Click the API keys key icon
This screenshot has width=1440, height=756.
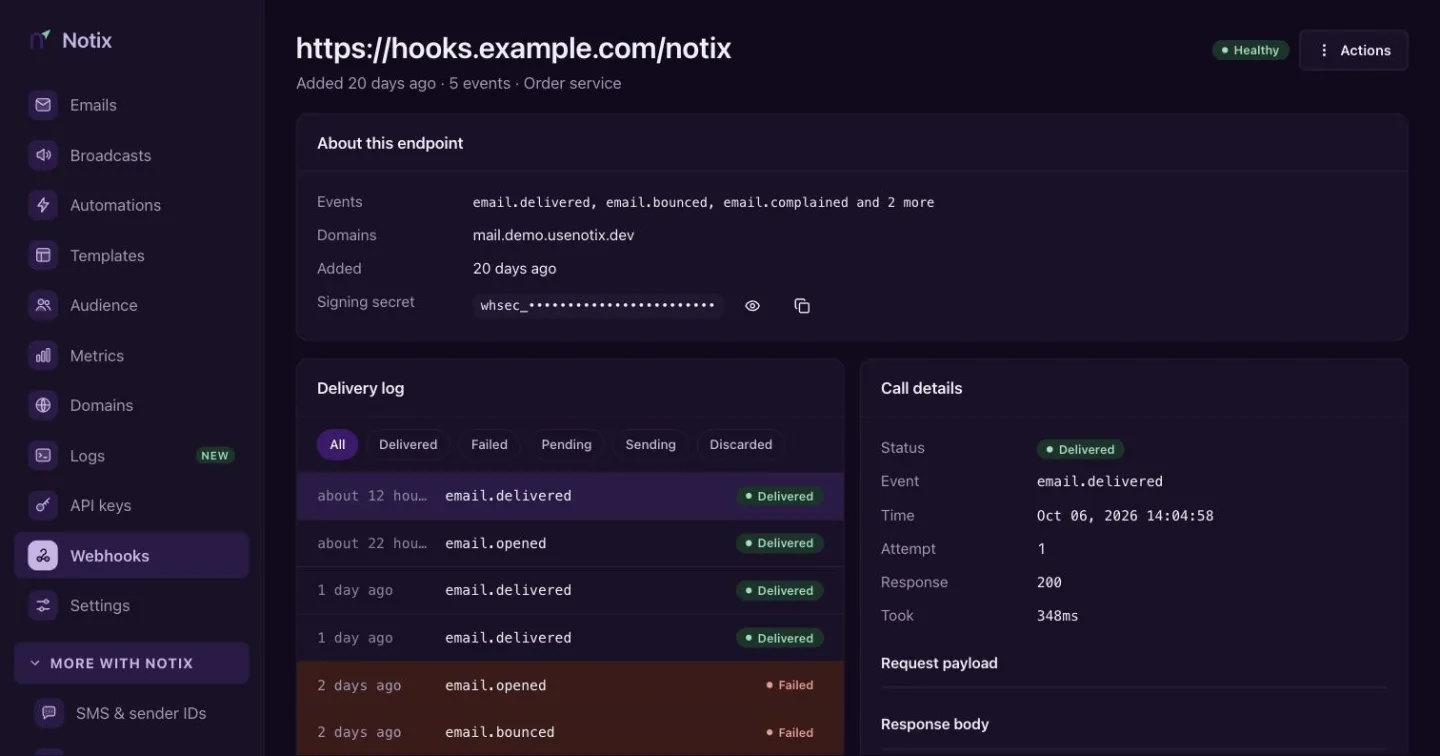(43, 505)
